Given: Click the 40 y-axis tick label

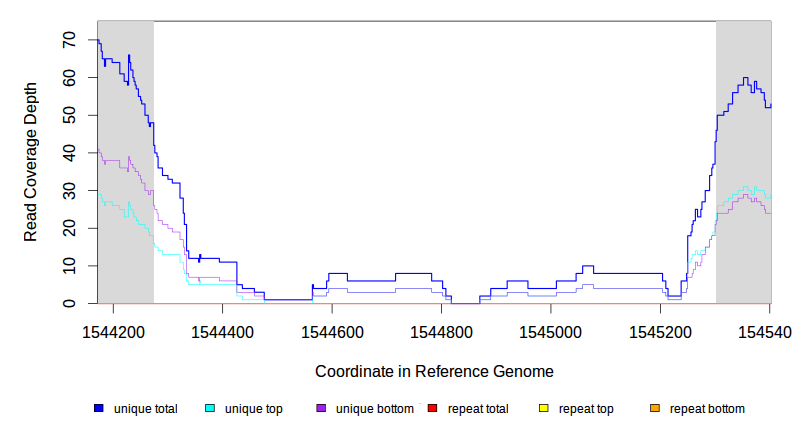Looking at the screenshot, I should tap(69, 153).
